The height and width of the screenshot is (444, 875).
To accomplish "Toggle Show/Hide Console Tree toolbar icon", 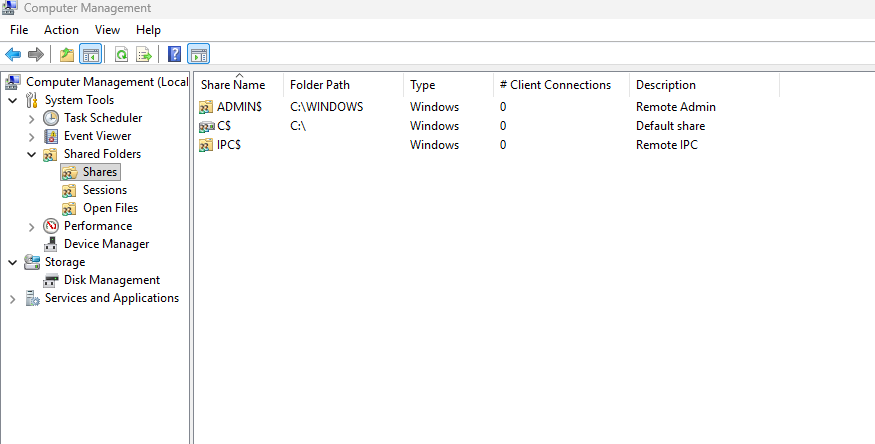I will pos(90,54).
